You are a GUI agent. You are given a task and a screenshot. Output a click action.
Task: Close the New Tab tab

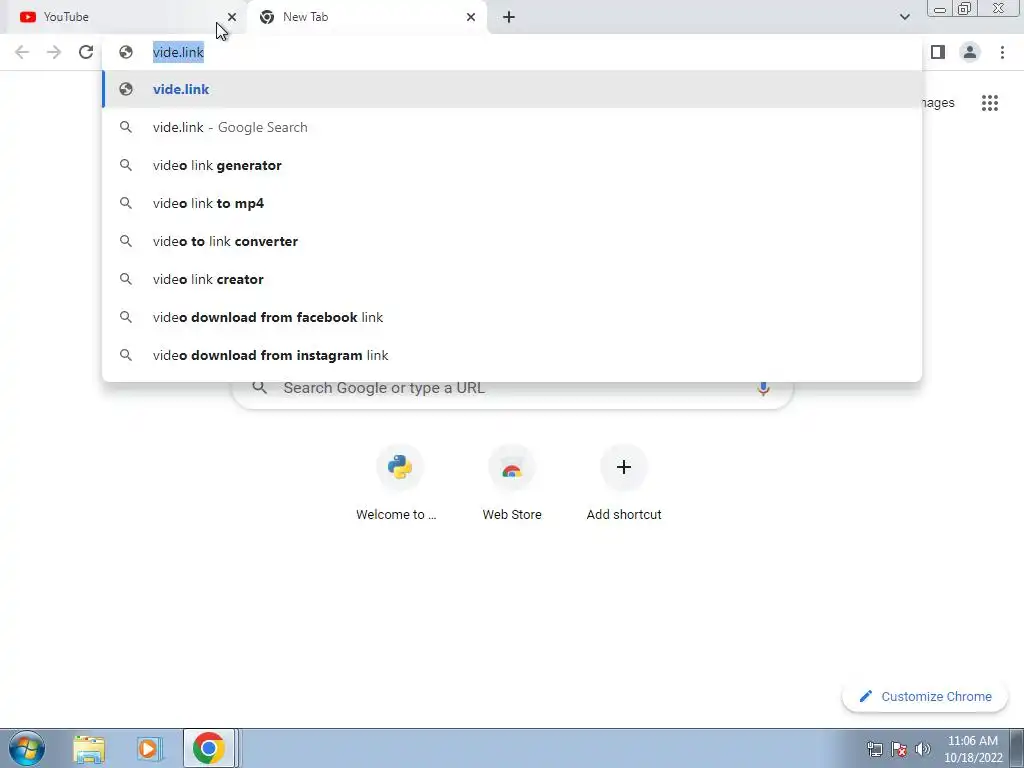click(x=471, y=17)
